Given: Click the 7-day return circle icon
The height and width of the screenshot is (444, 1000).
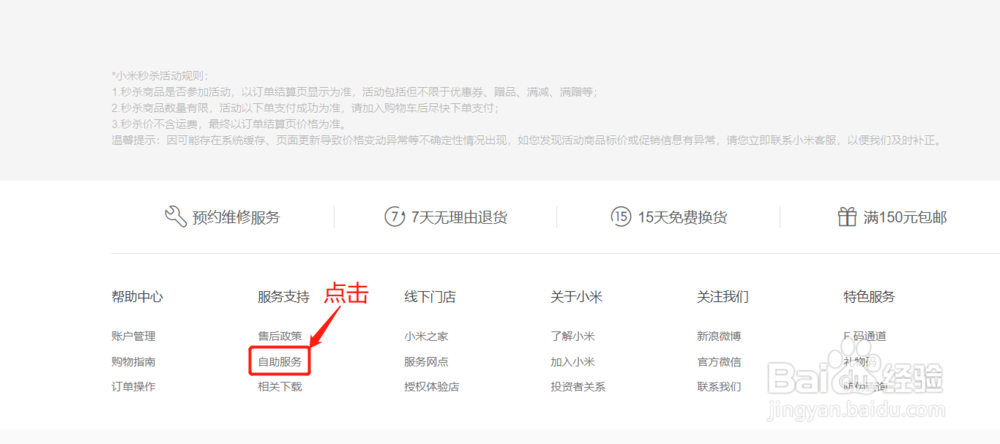Looking at the screenshot, I should point(395,217).
